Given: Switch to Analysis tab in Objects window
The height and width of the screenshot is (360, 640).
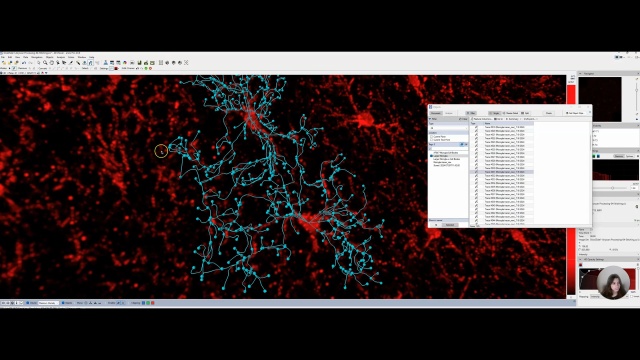Looking at the screenshot, I should point(449,113).
